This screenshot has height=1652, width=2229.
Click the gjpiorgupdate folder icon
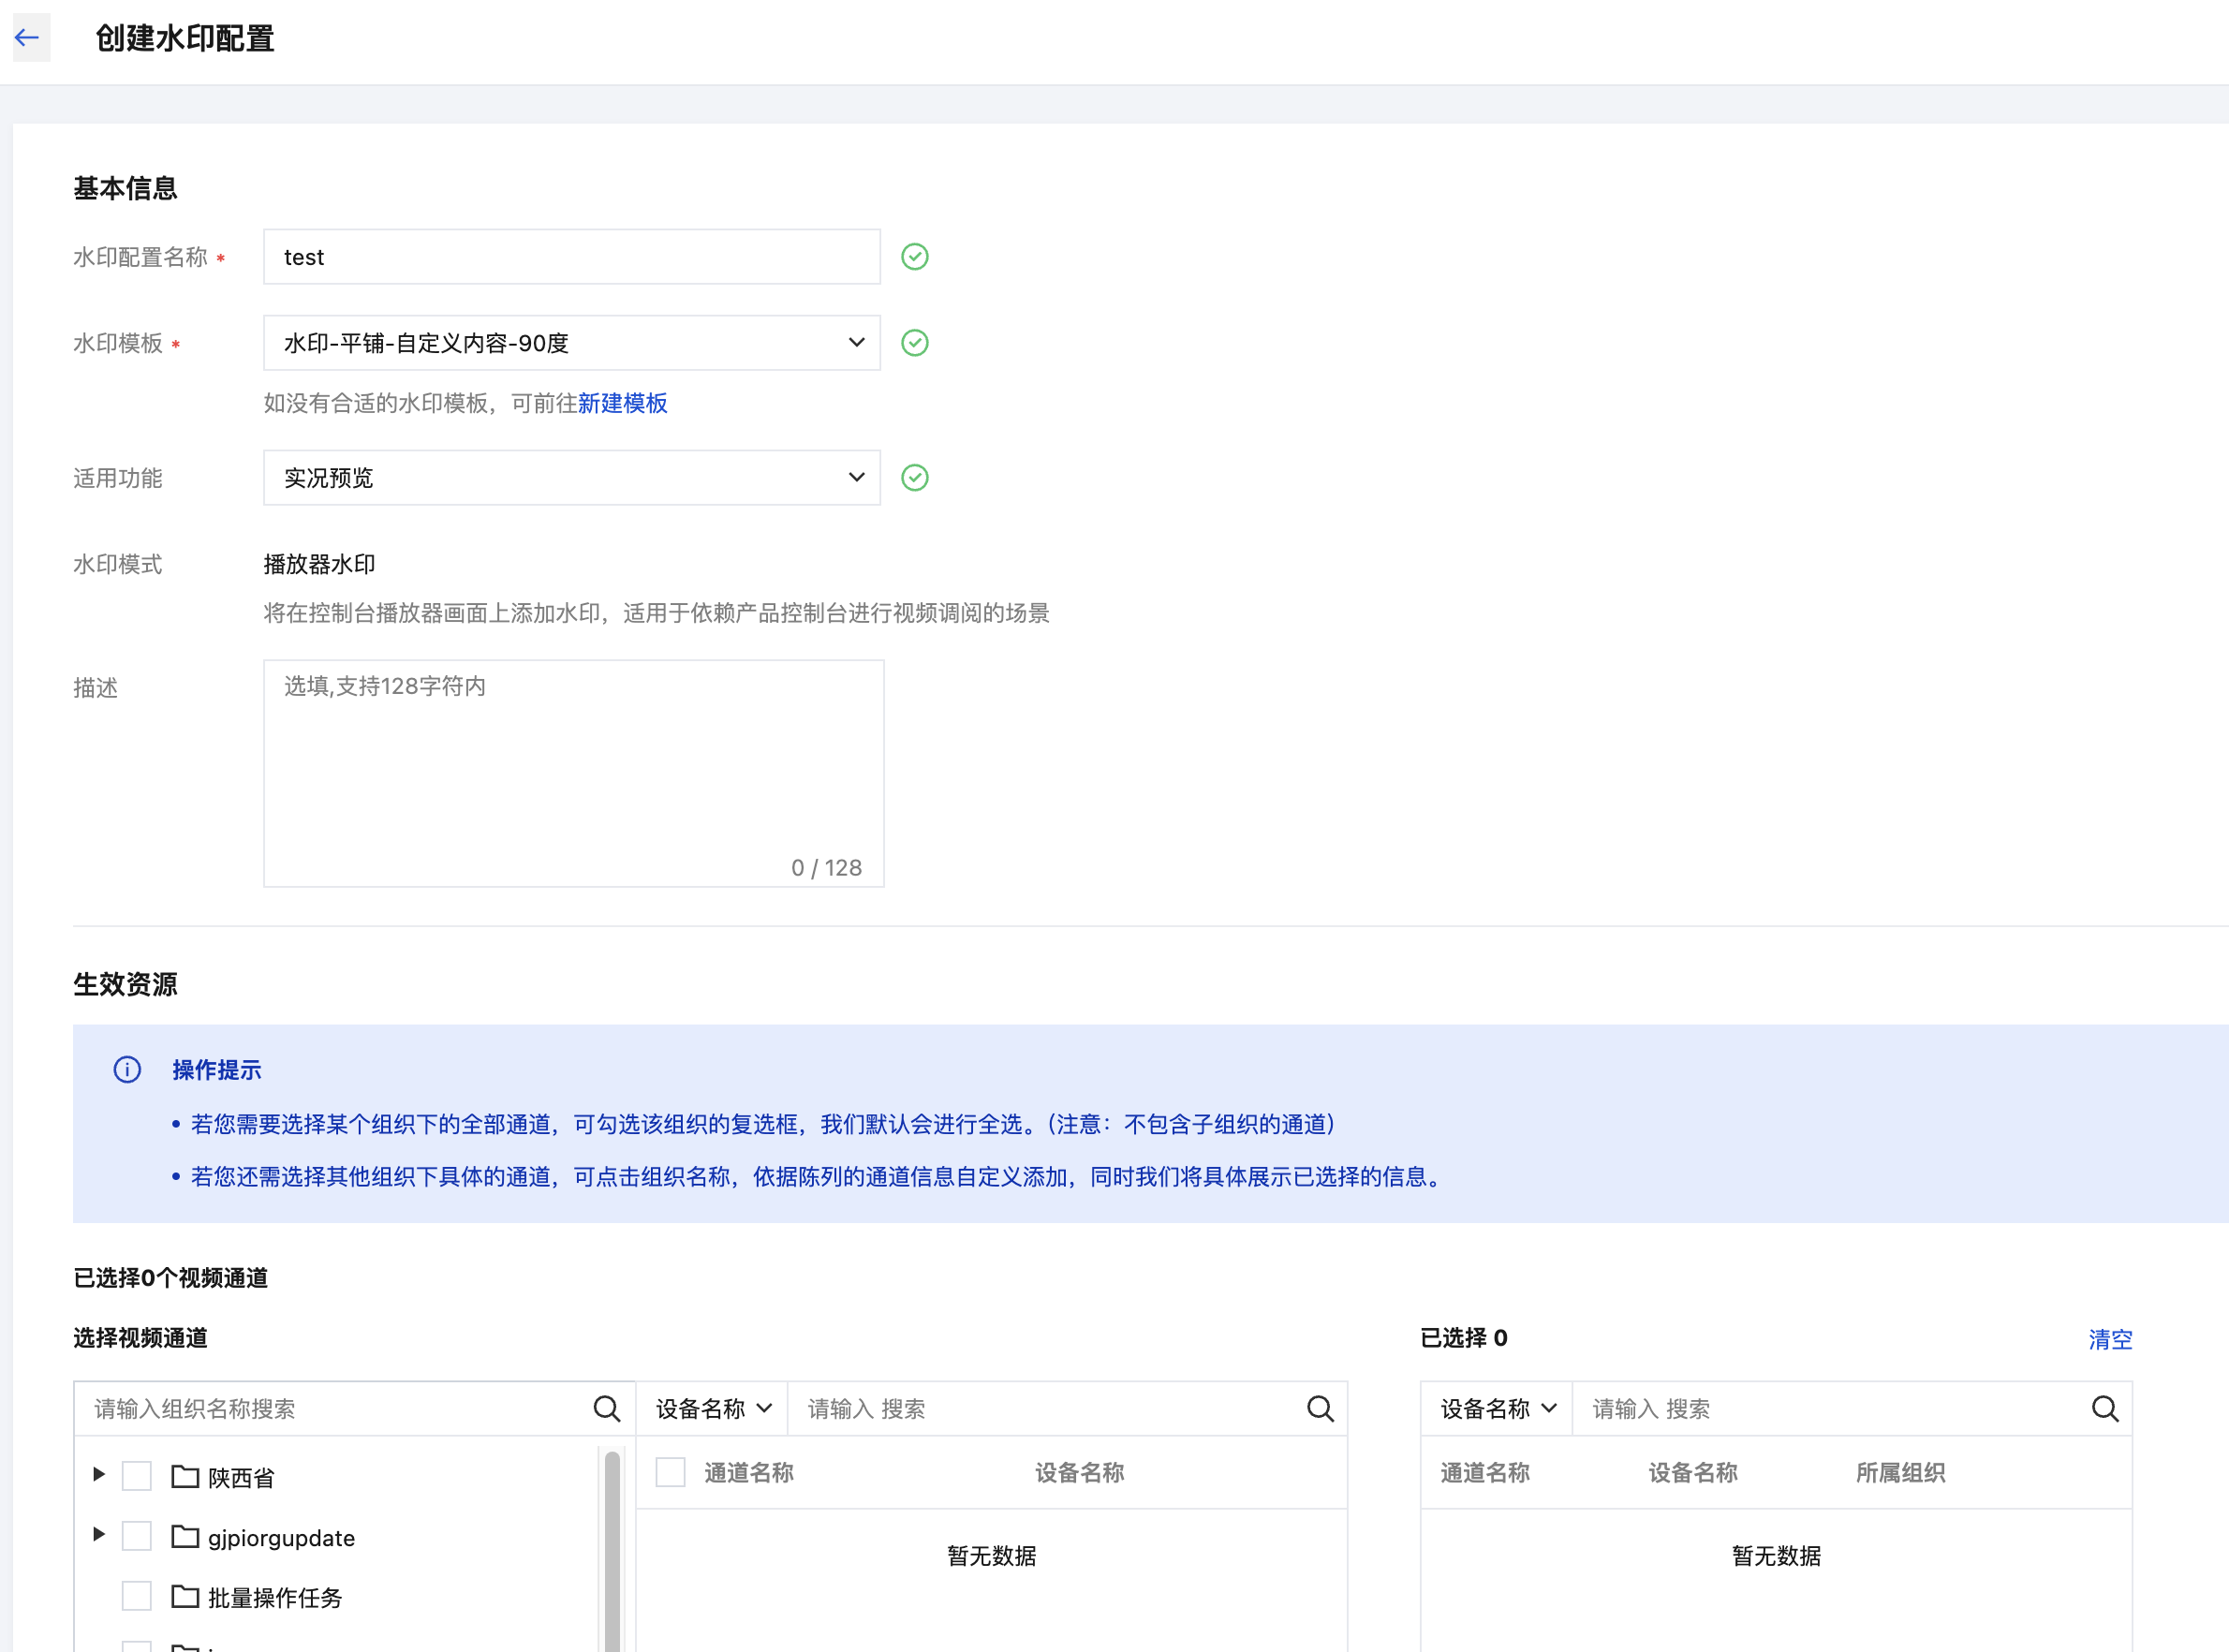tap(185, 1536)
